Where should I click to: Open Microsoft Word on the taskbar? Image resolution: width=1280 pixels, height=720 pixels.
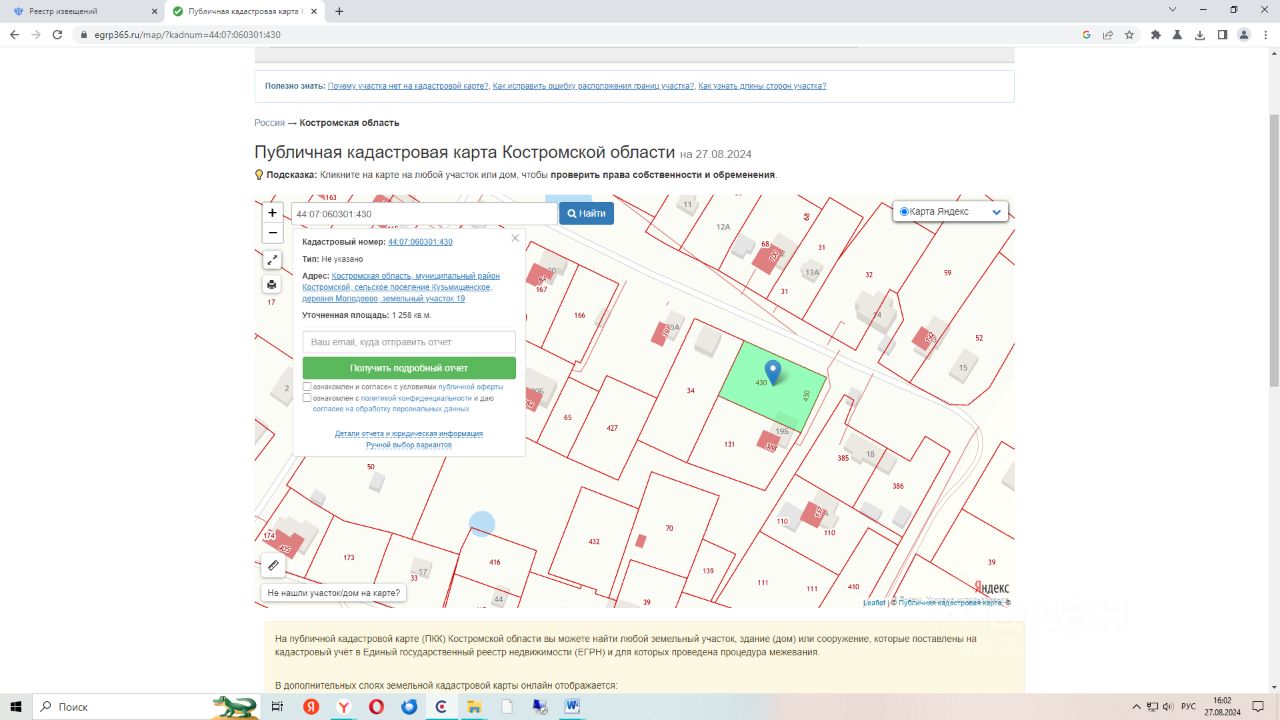[572, 706]
